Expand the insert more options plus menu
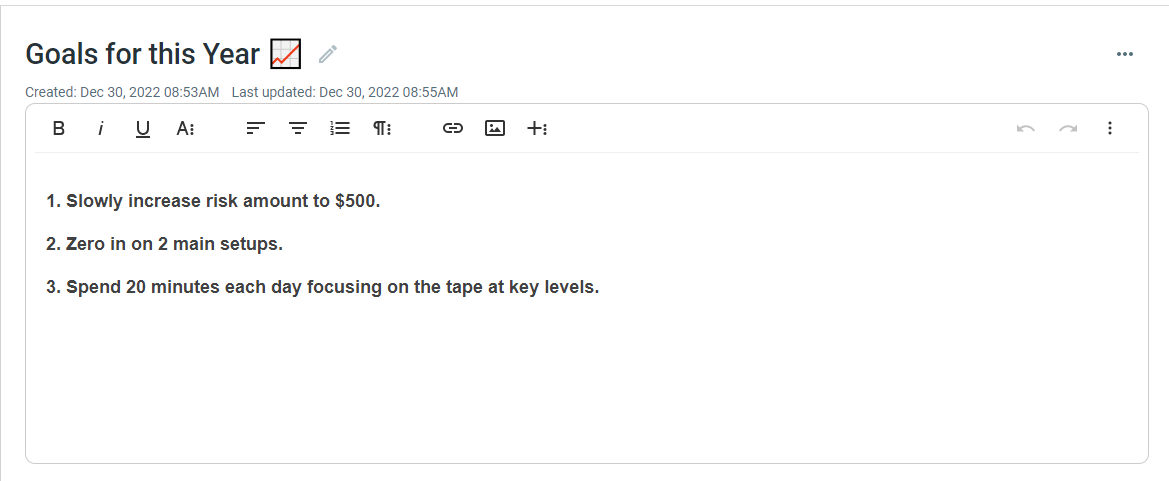The image size is (1169, 481). point(537,128)
